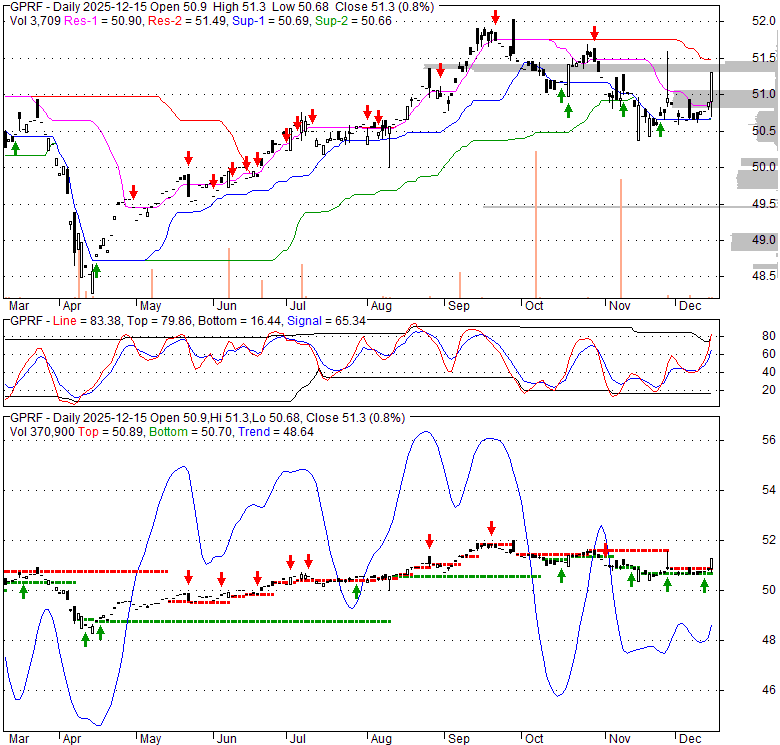Click the red sell arrow in late October on the top chart
This screenshot has width=780, height=745.
click(594, 33)
